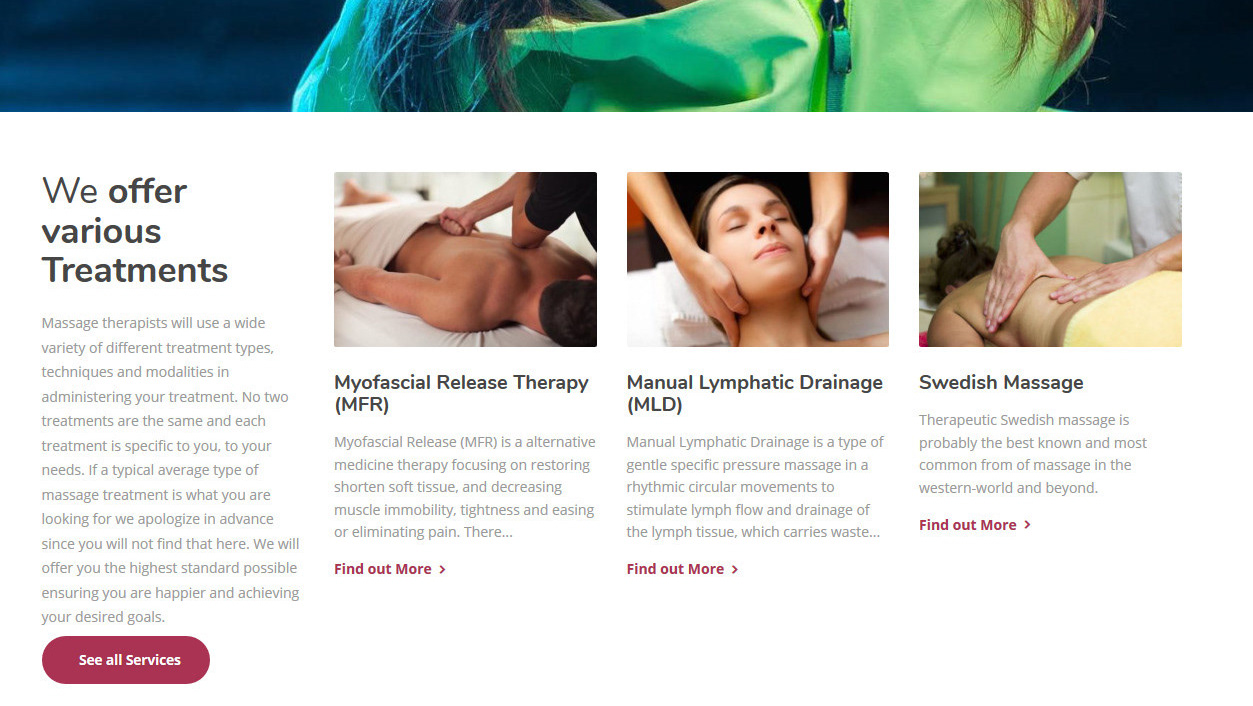Follow Find out More under Myofascial Release Therapy
The image size is (1253, 706).
[x=383, y=569]
